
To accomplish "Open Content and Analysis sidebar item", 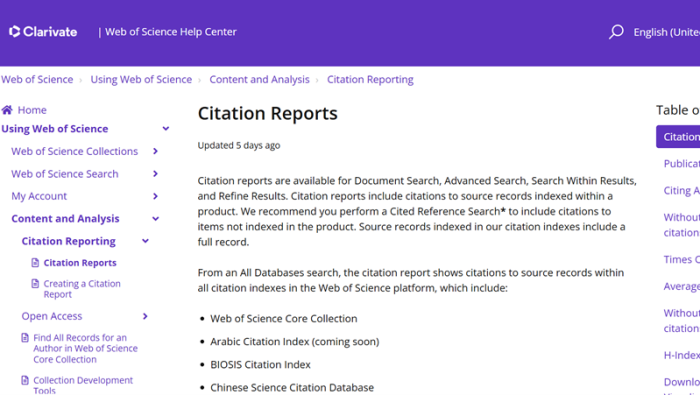I will tap(65, 219).
